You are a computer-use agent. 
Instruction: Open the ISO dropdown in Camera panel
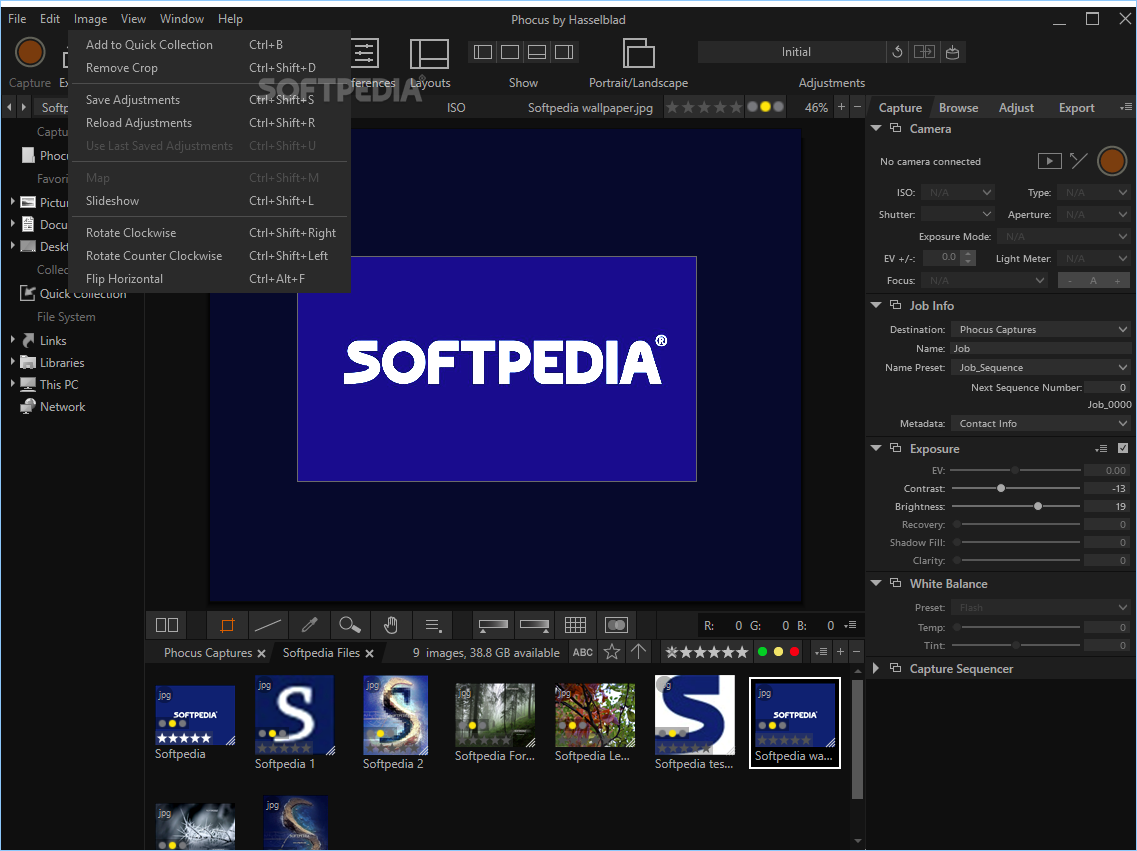(x=957, y=192)
